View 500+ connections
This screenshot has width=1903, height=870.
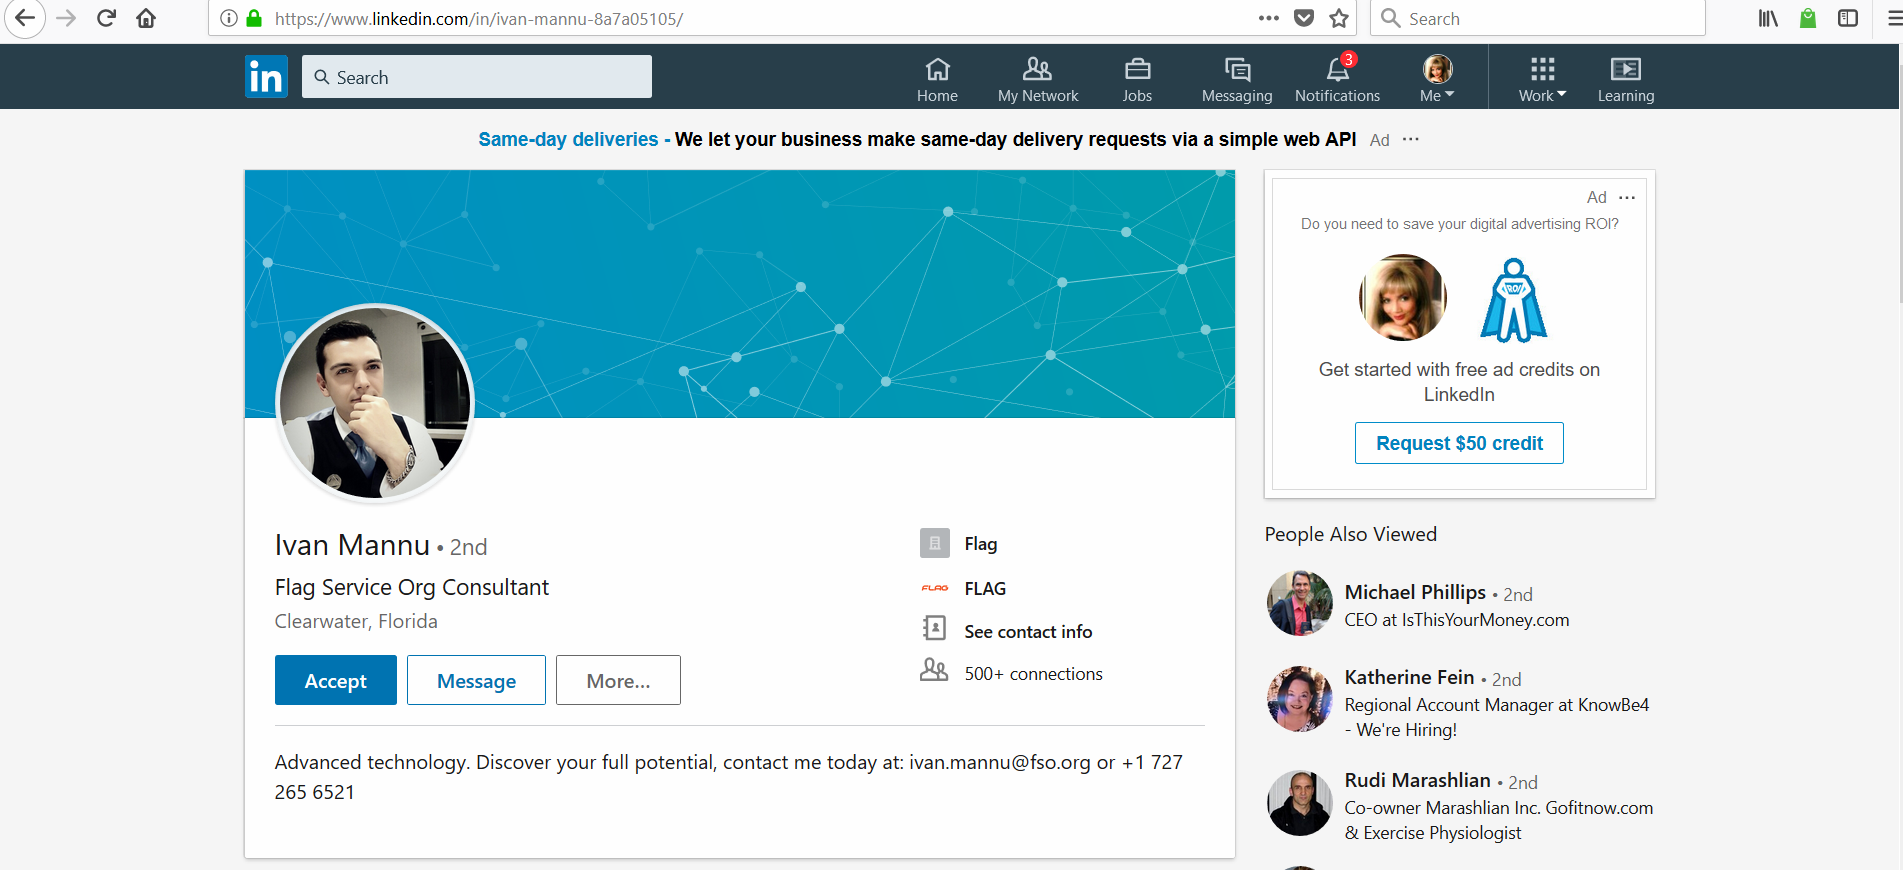[1033, 674]
